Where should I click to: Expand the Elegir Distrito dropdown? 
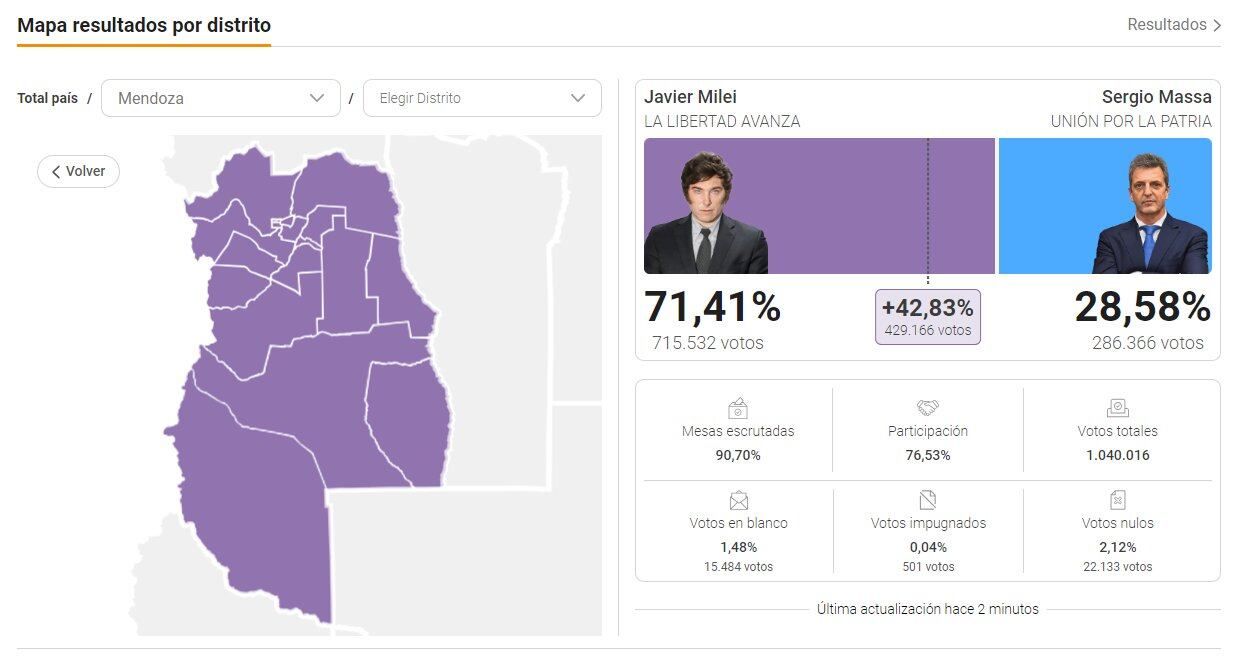468,98
